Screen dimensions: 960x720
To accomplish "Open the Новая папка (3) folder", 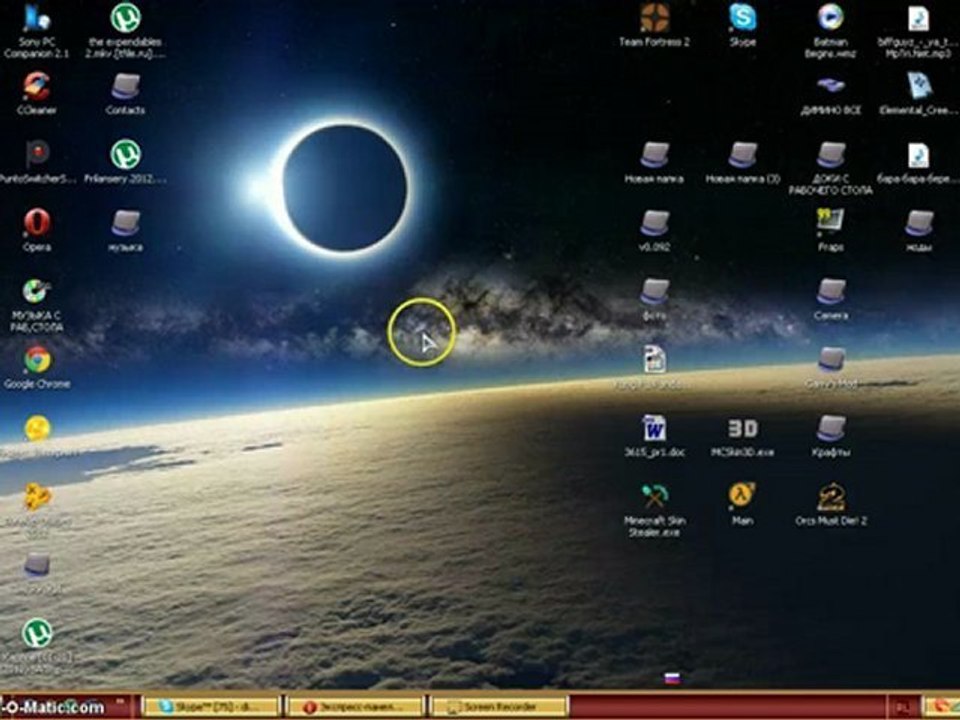I will [743, 154].
